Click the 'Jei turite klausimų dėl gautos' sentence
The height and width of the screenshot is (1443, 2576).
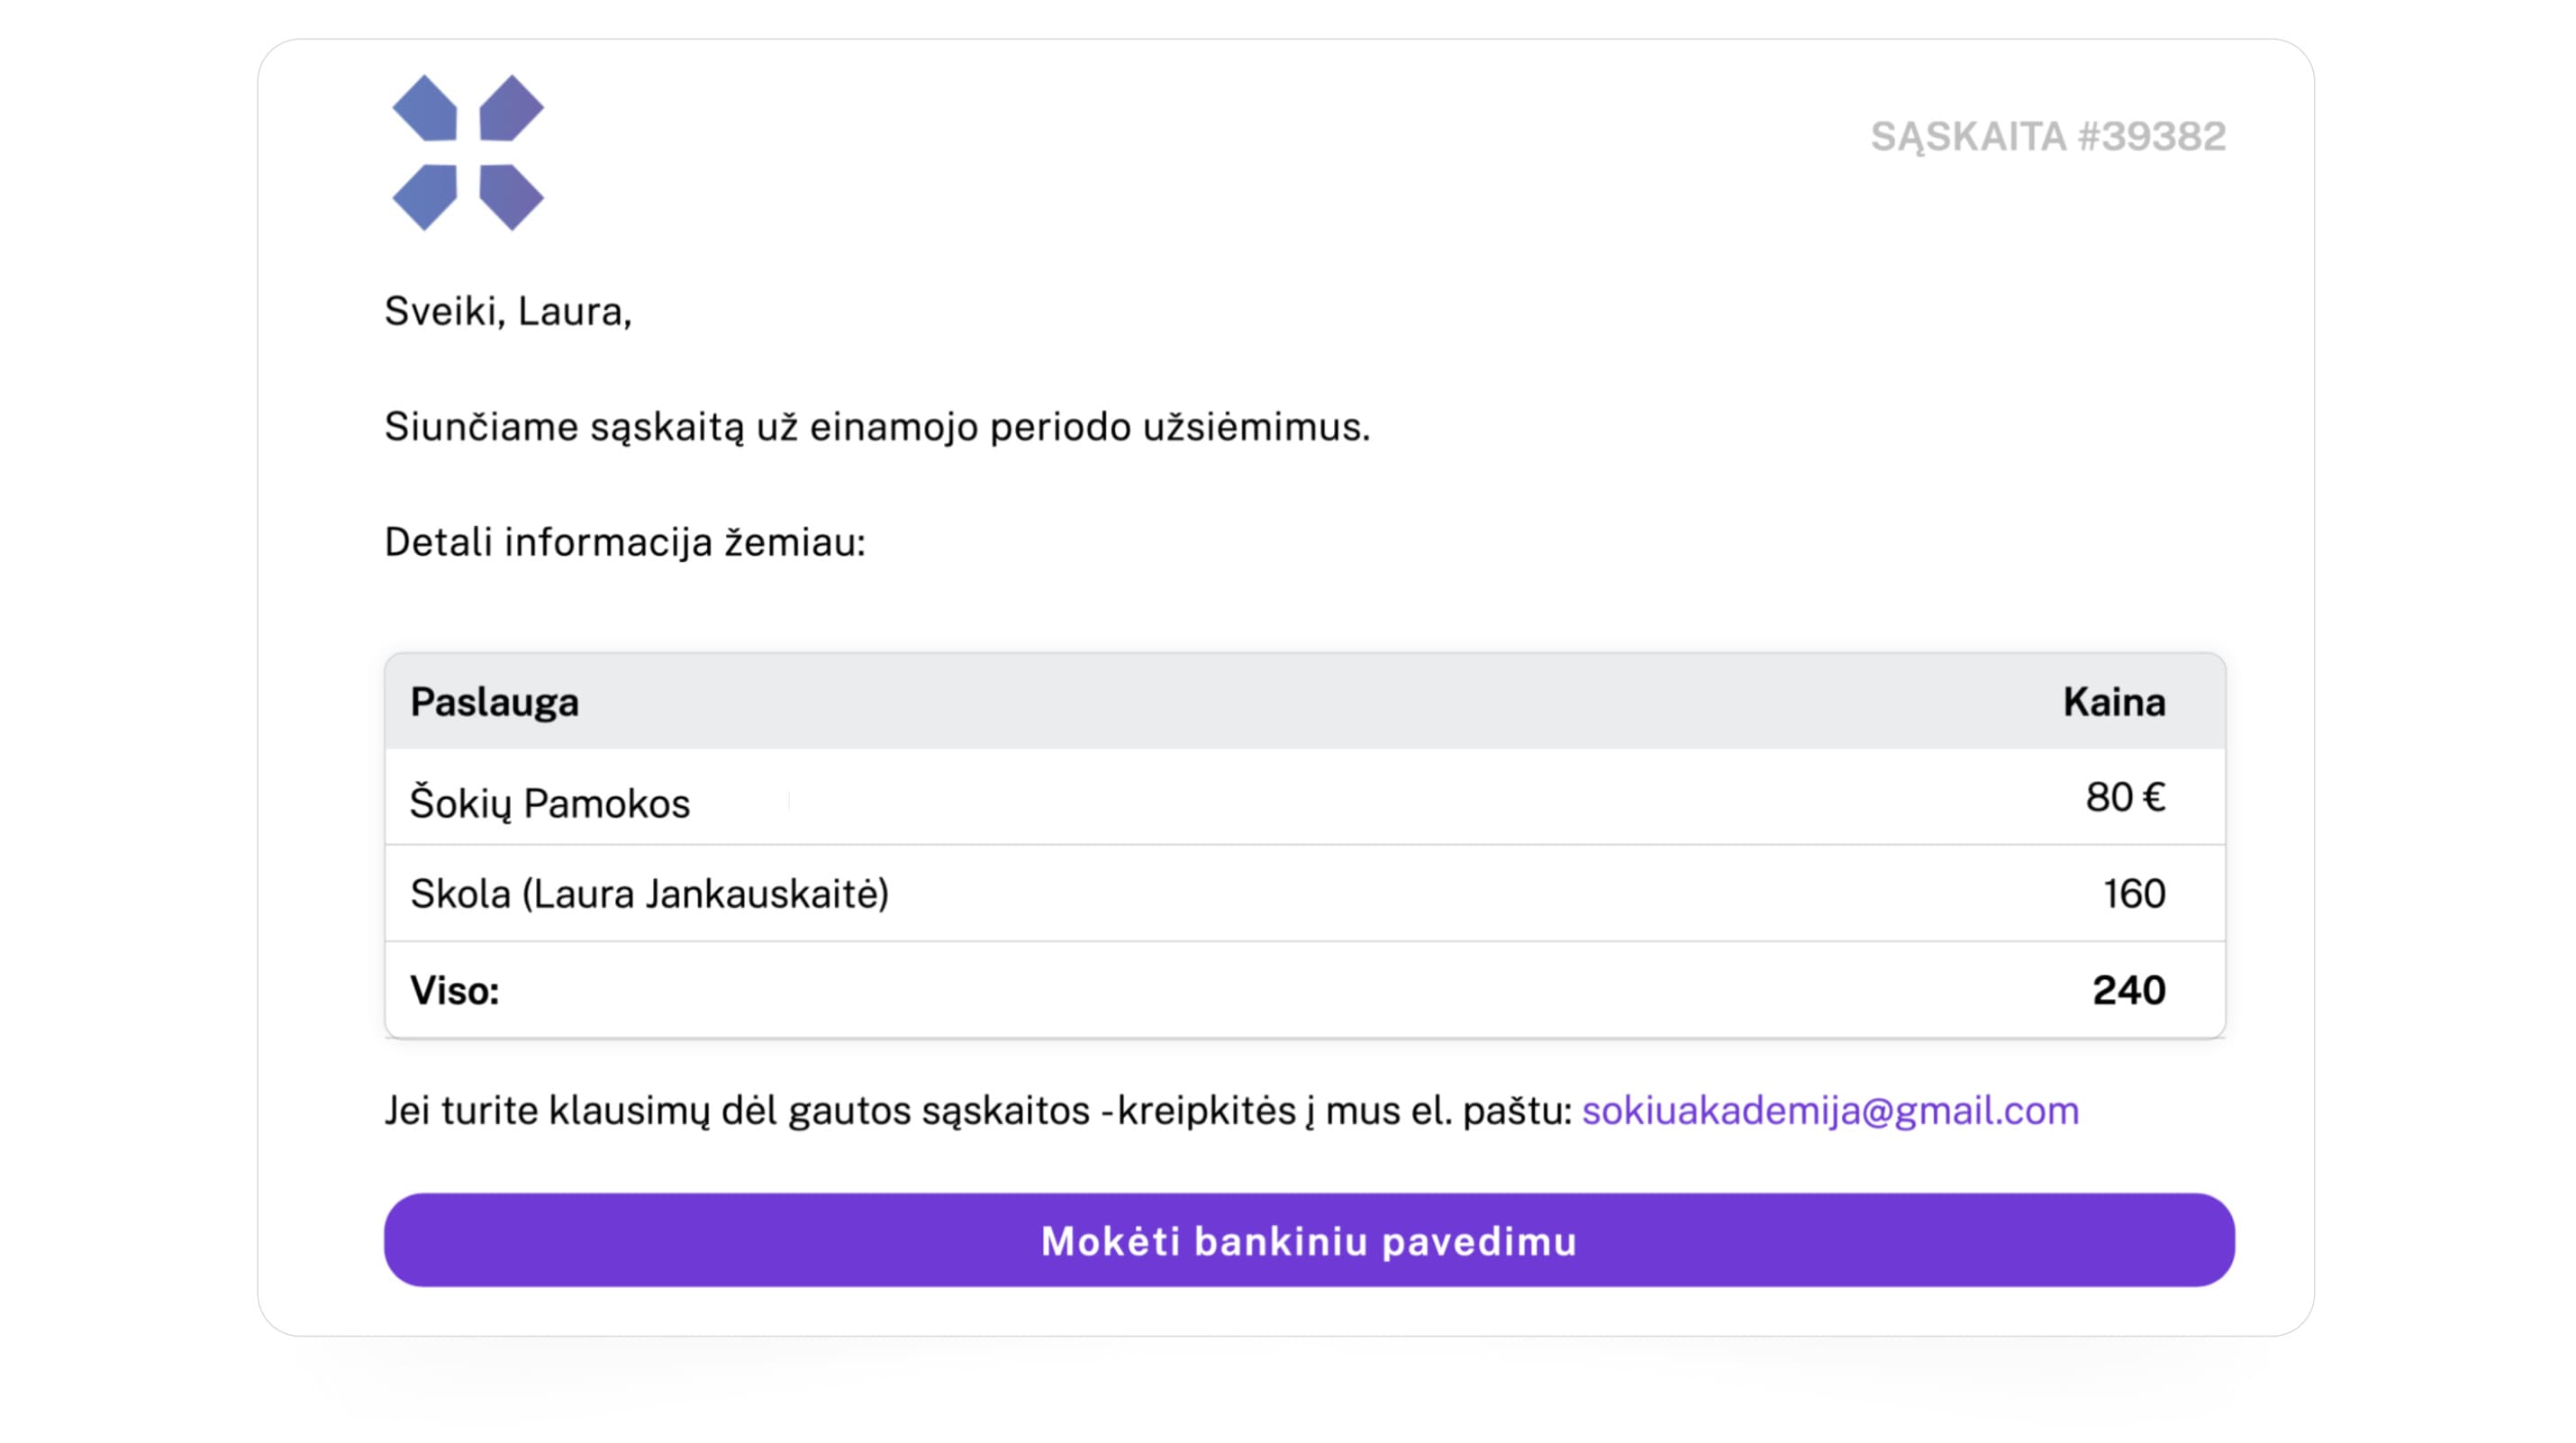coord(978,1111)
